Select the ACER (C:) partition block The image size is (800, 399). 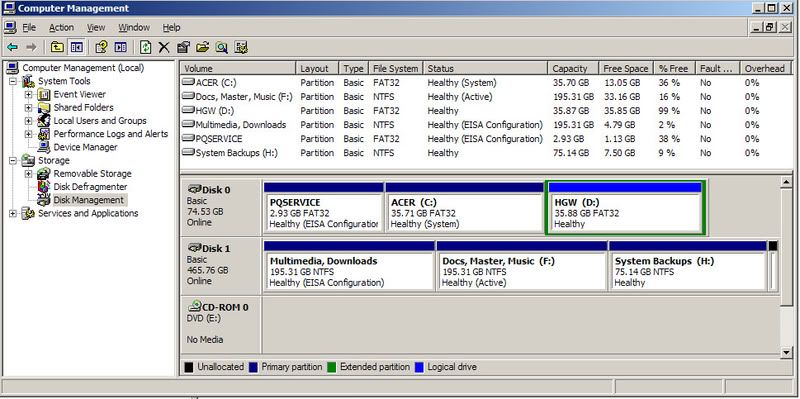464,208
